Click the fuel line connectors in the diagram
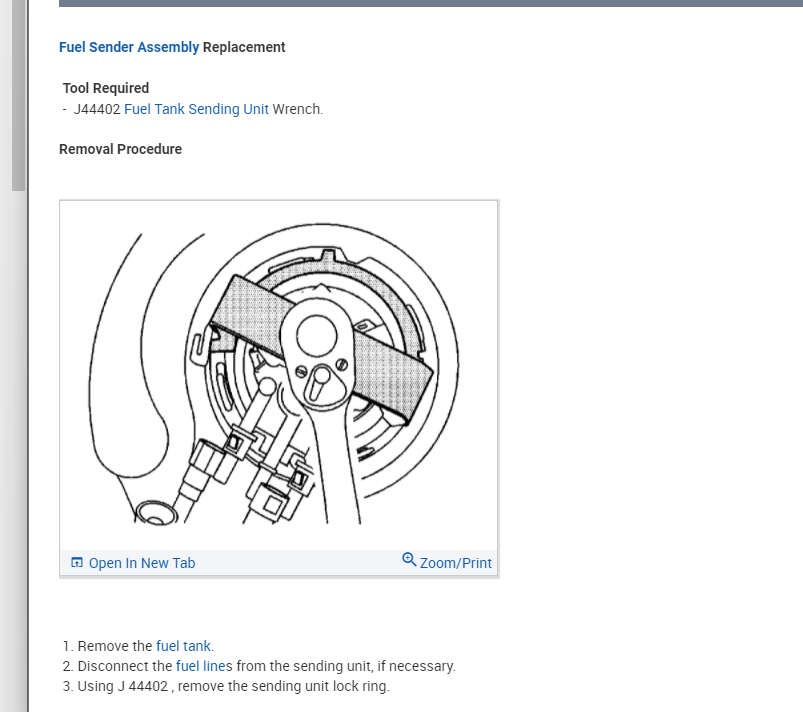Screen dimensions: 803x712 coord(251,469)
